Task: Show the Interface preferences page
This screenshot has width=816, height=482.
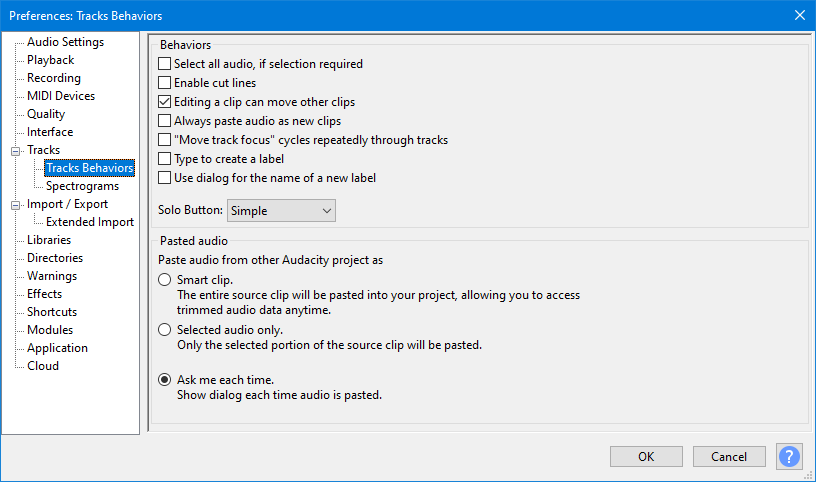Action: [x=50, y=132]
